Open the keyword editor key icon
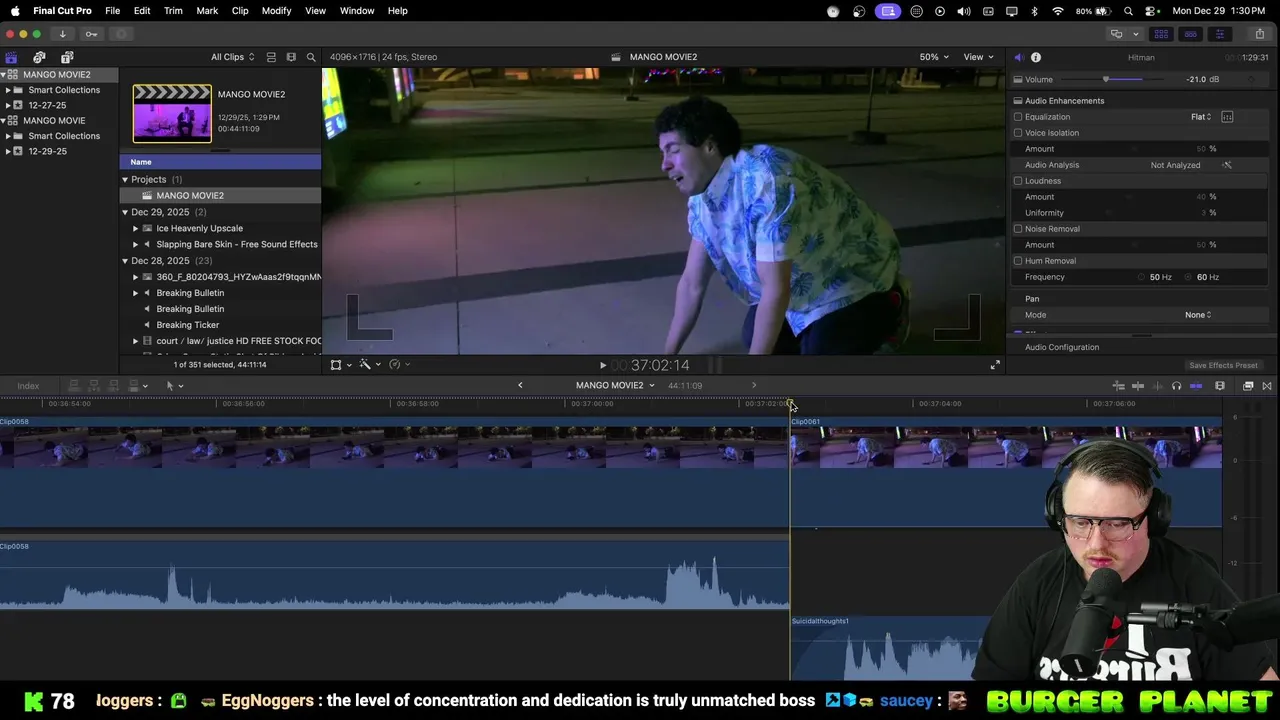 click(x=91, y=34)
